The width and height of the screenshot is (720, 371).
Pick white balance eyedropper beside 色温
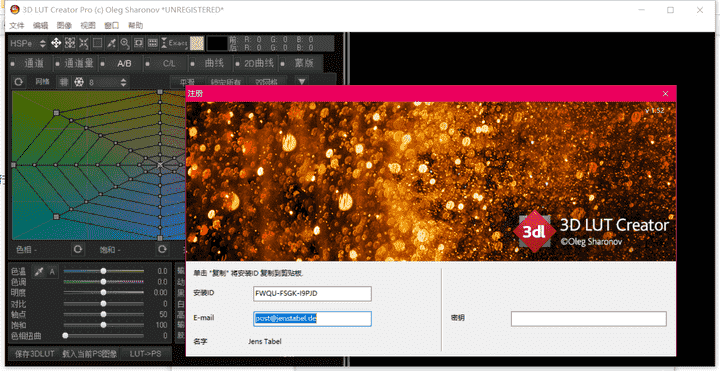(39, 272)
